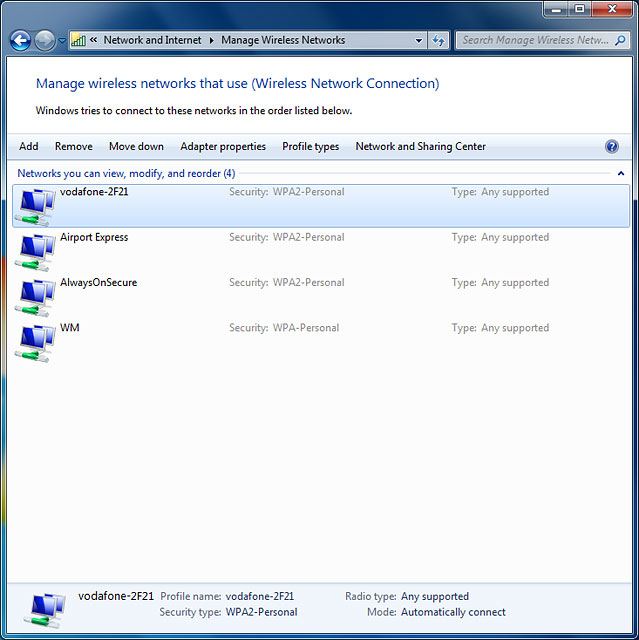Click the Move down toolbar command

[136, 146]
